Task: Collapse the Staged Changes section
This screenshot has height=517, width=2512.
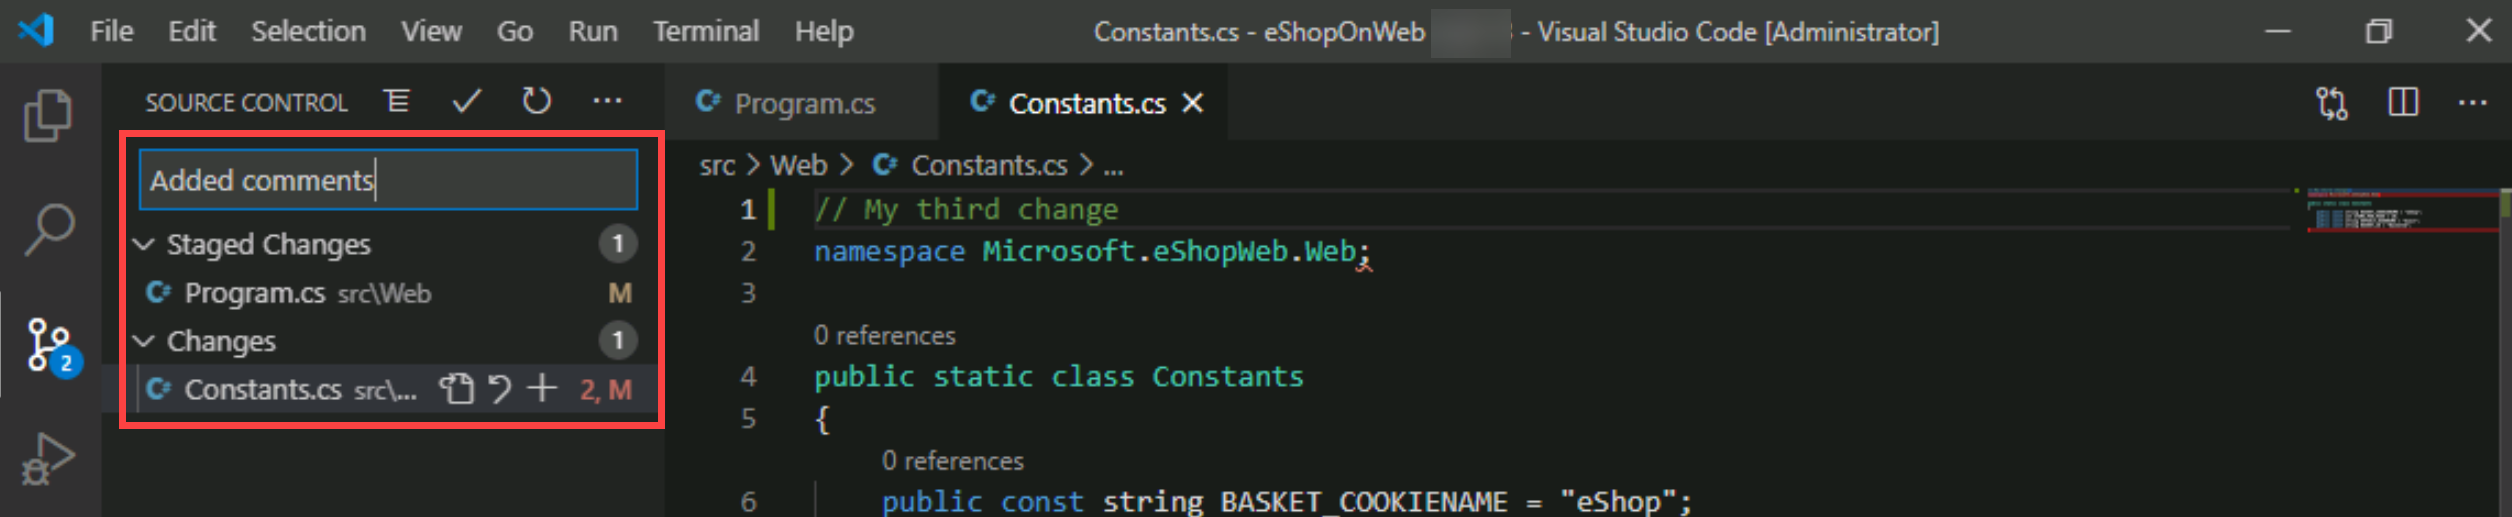Action: [144, 244]
